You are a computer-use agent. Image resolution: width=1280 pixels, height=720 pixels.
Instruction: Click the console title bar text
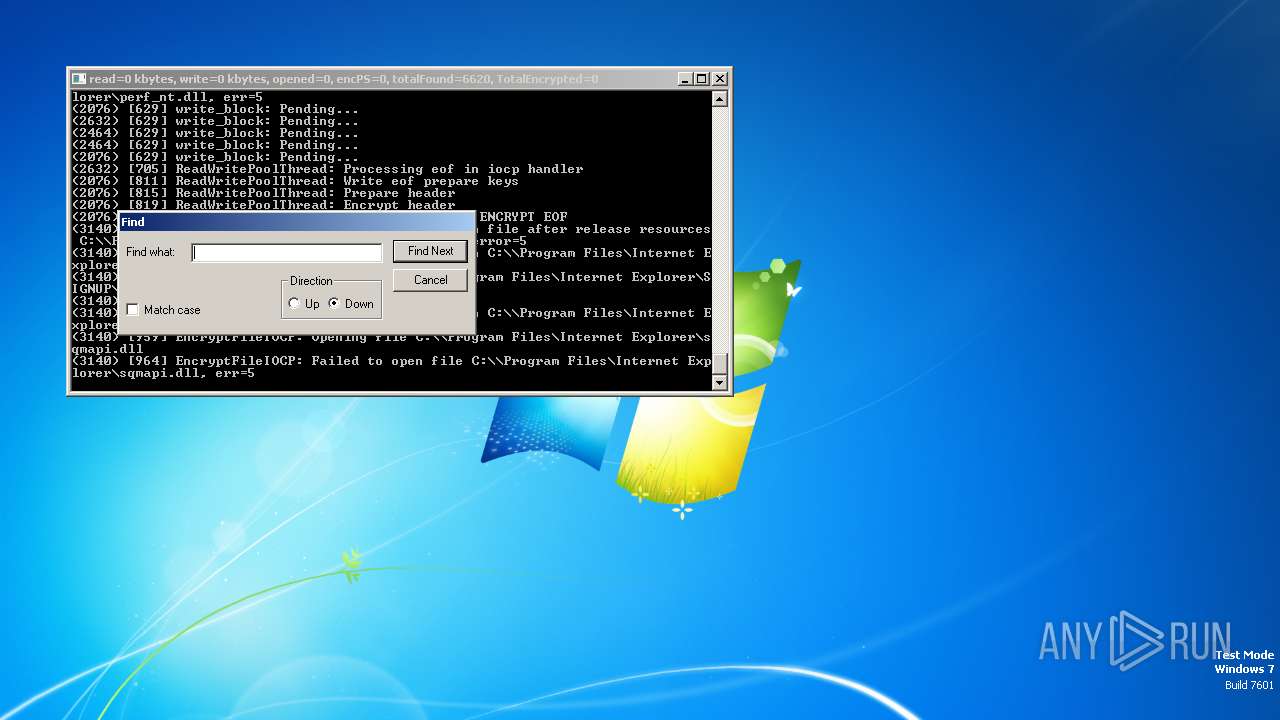tap(344, 79)
